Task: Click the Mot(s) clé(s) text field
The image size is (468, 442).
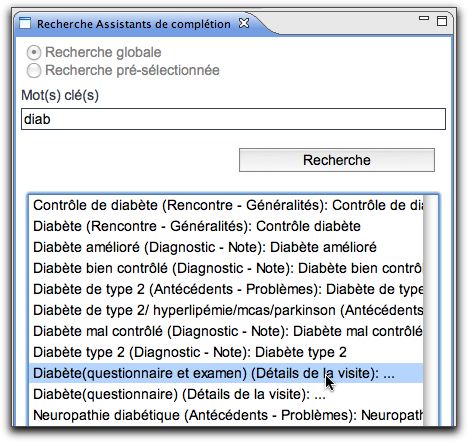Action: 233,119
